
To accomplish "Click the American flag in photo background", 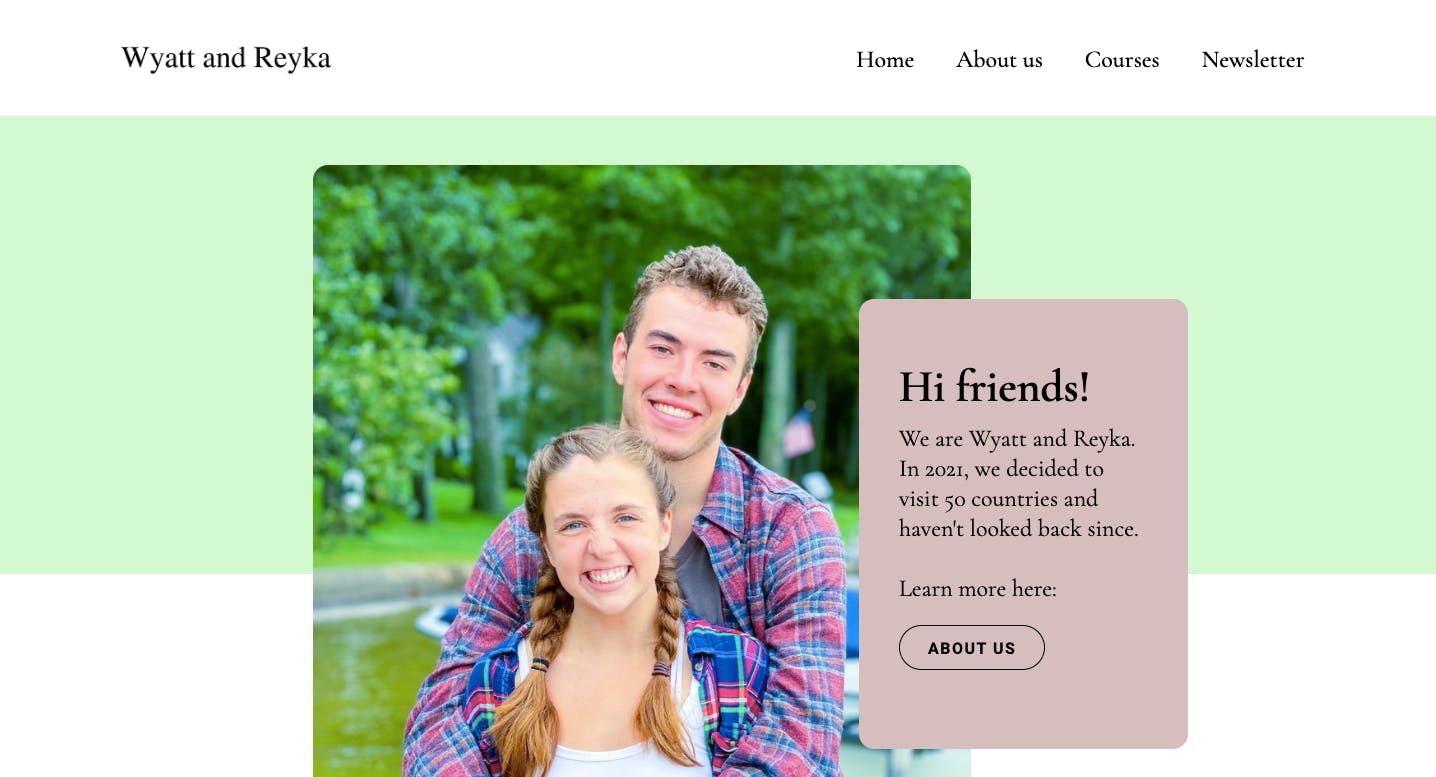I will click(x=798, y=432).
